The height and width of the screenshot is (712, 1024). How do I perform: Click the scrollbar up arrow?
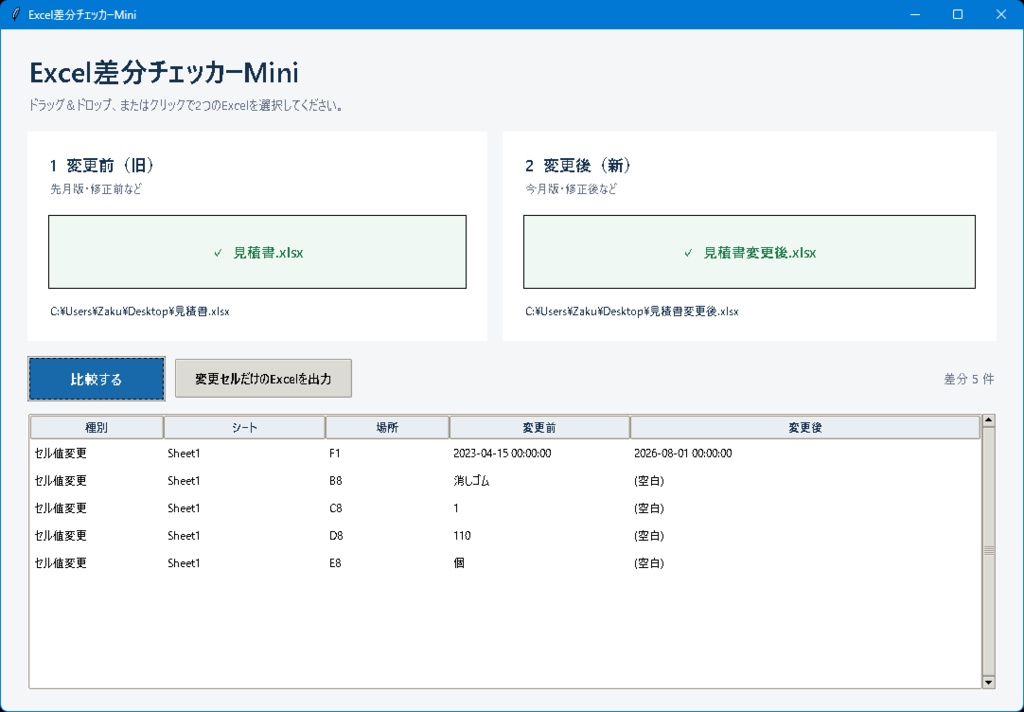[x=988, y=421]
